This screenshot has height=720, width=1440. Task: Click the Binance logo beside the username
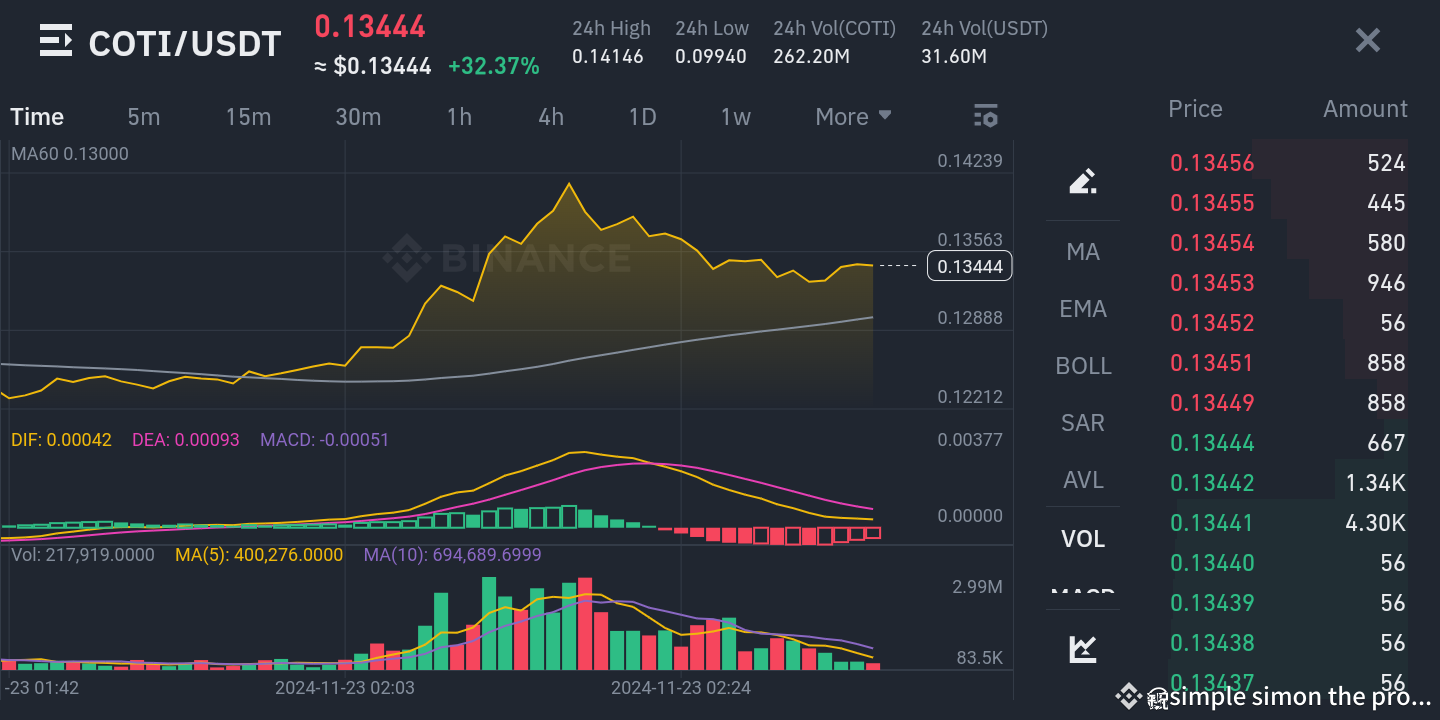tap(1128, 696)
